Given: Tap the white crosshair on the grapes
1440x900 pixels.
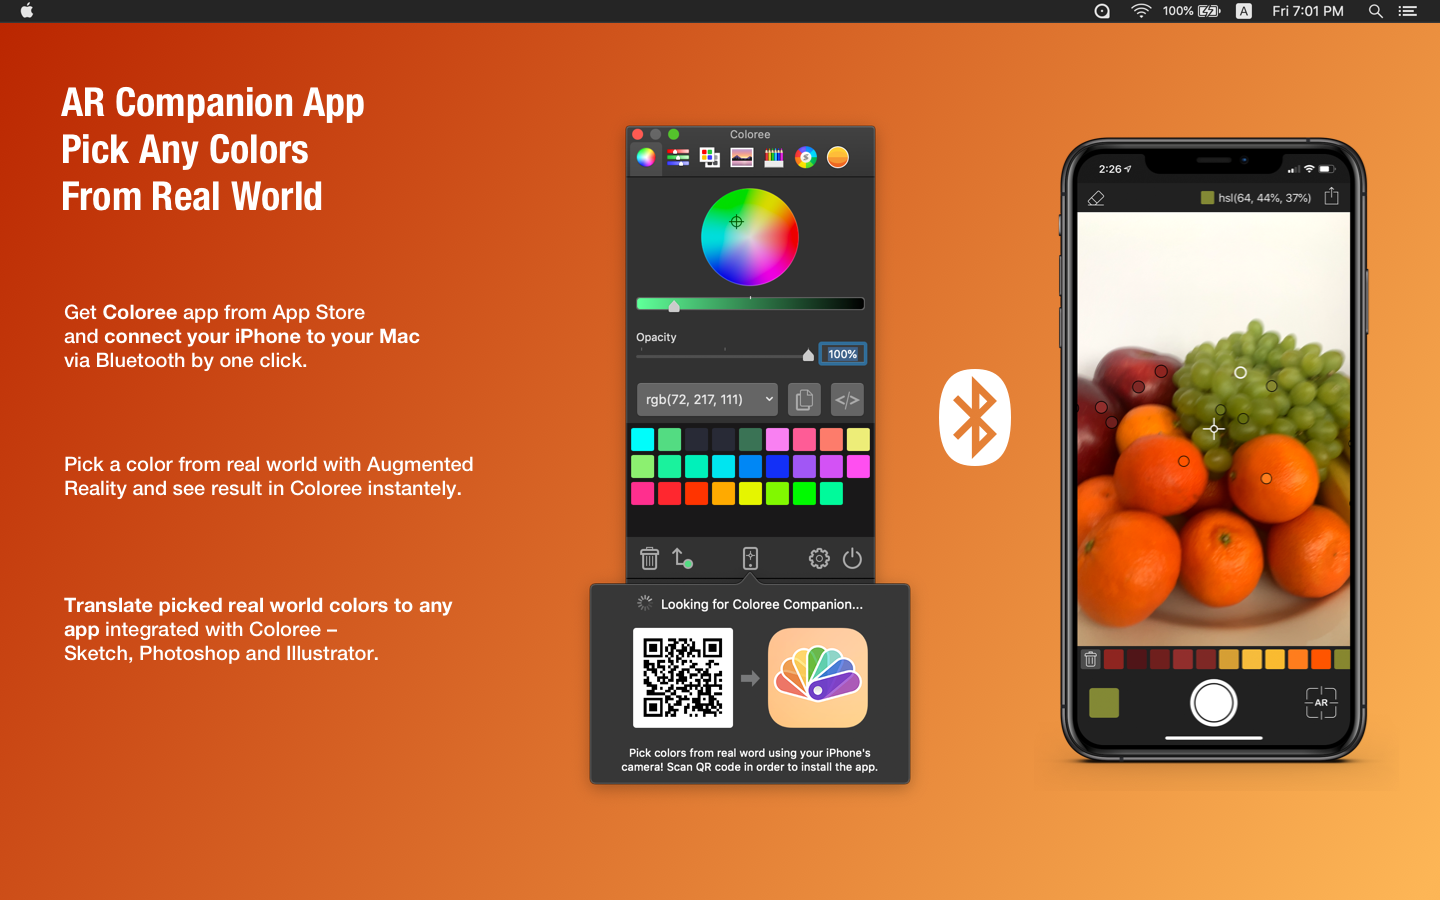Looking at the screenshot, I should point(1214,429).
